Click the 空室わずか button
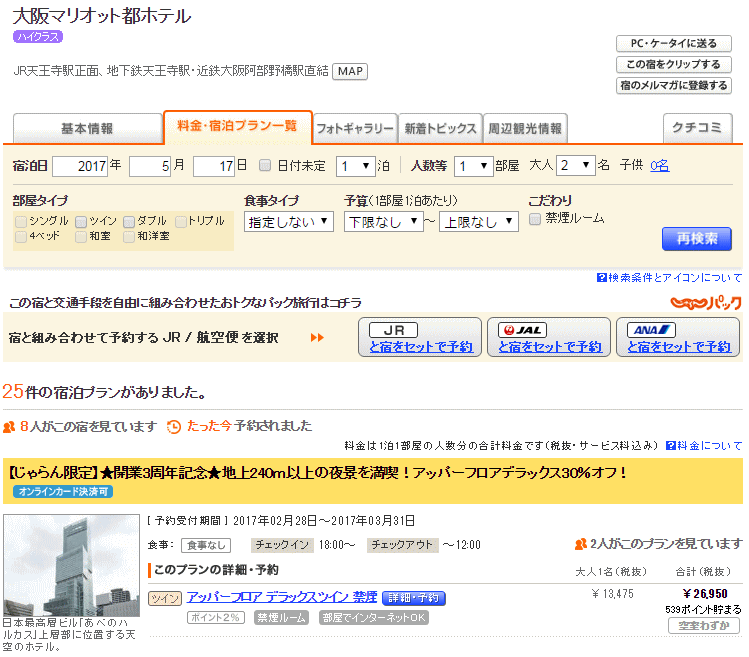Viewport: 749px width, 657px height. (704, 625)
